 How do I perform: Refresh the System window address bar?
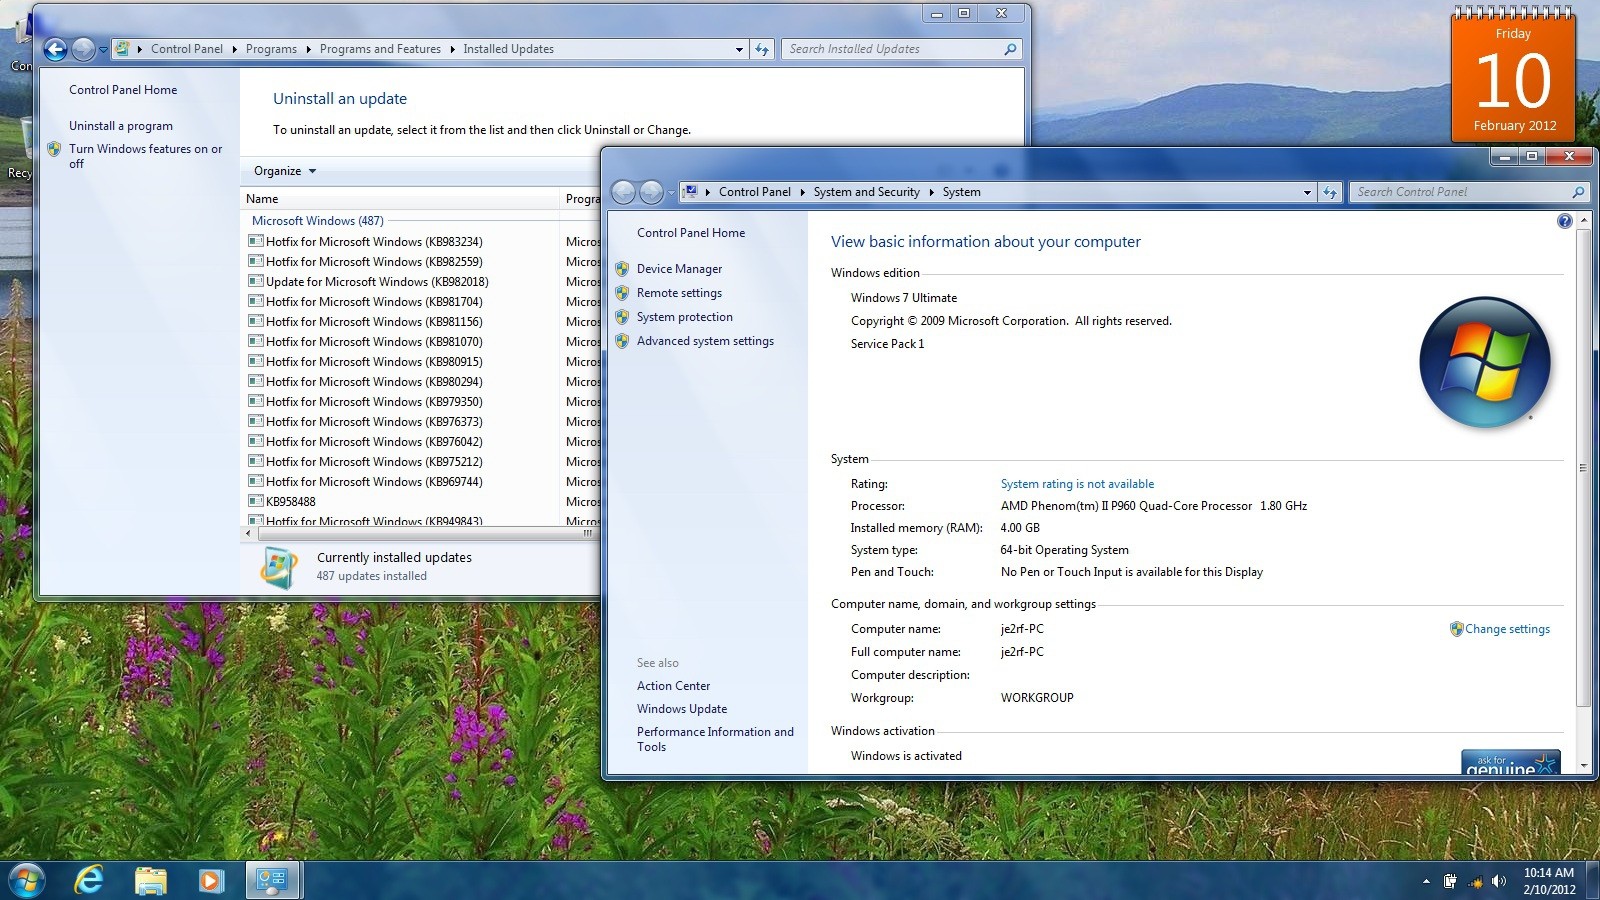1329,192
